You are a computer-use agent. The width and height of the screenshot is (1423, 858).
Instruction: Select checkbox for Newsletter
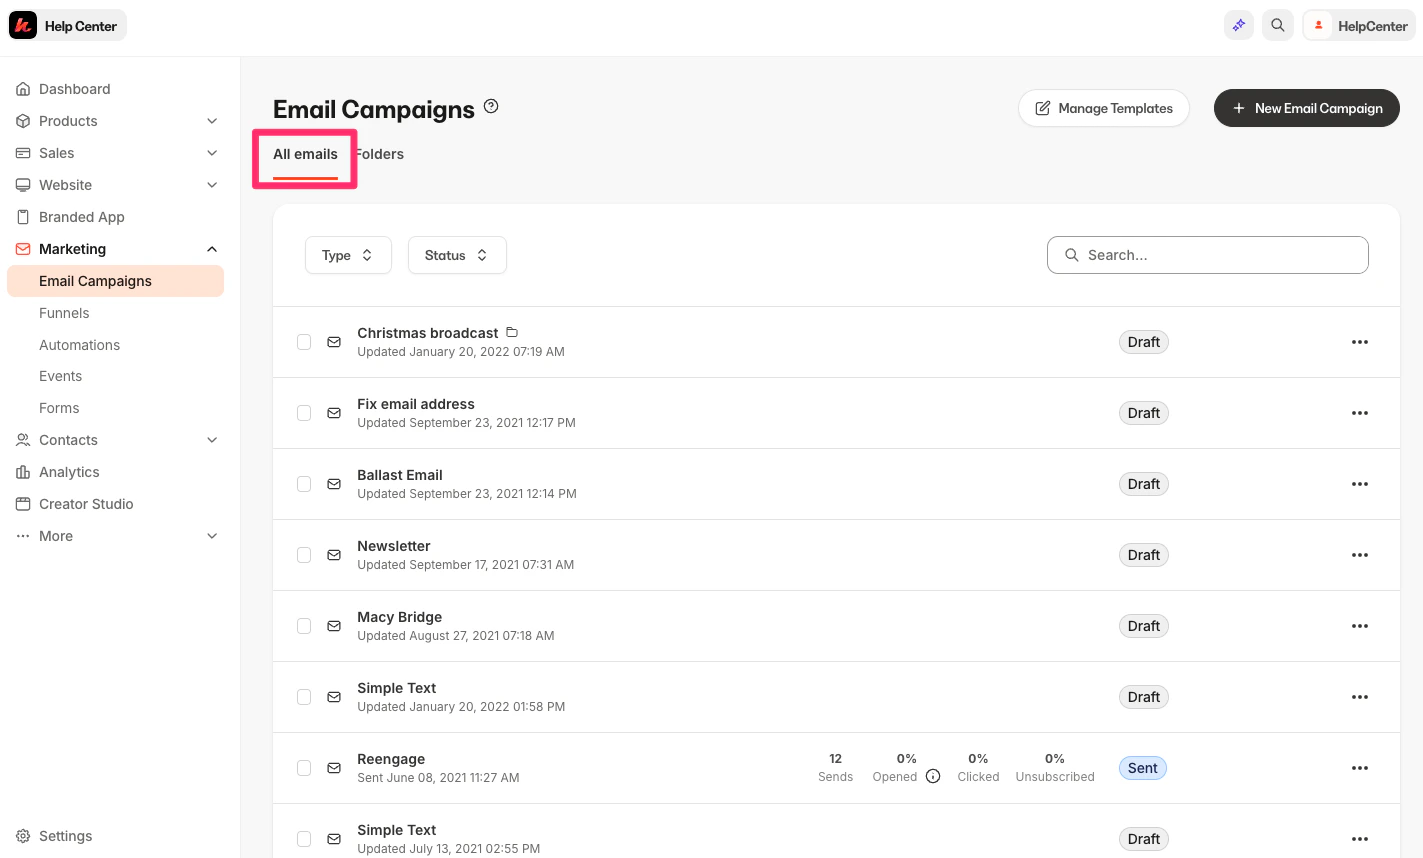pyautogui.click(x=304, y=555)
